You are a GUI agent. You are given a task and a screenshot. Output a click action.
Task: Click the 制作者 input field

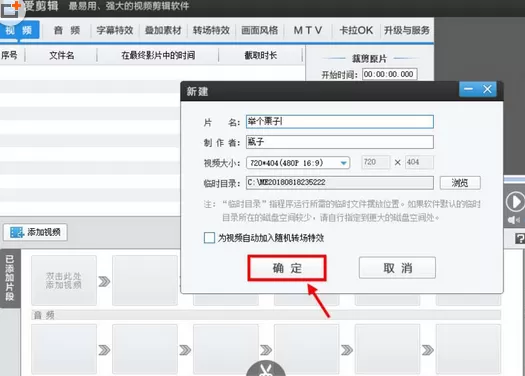(340, 142)
